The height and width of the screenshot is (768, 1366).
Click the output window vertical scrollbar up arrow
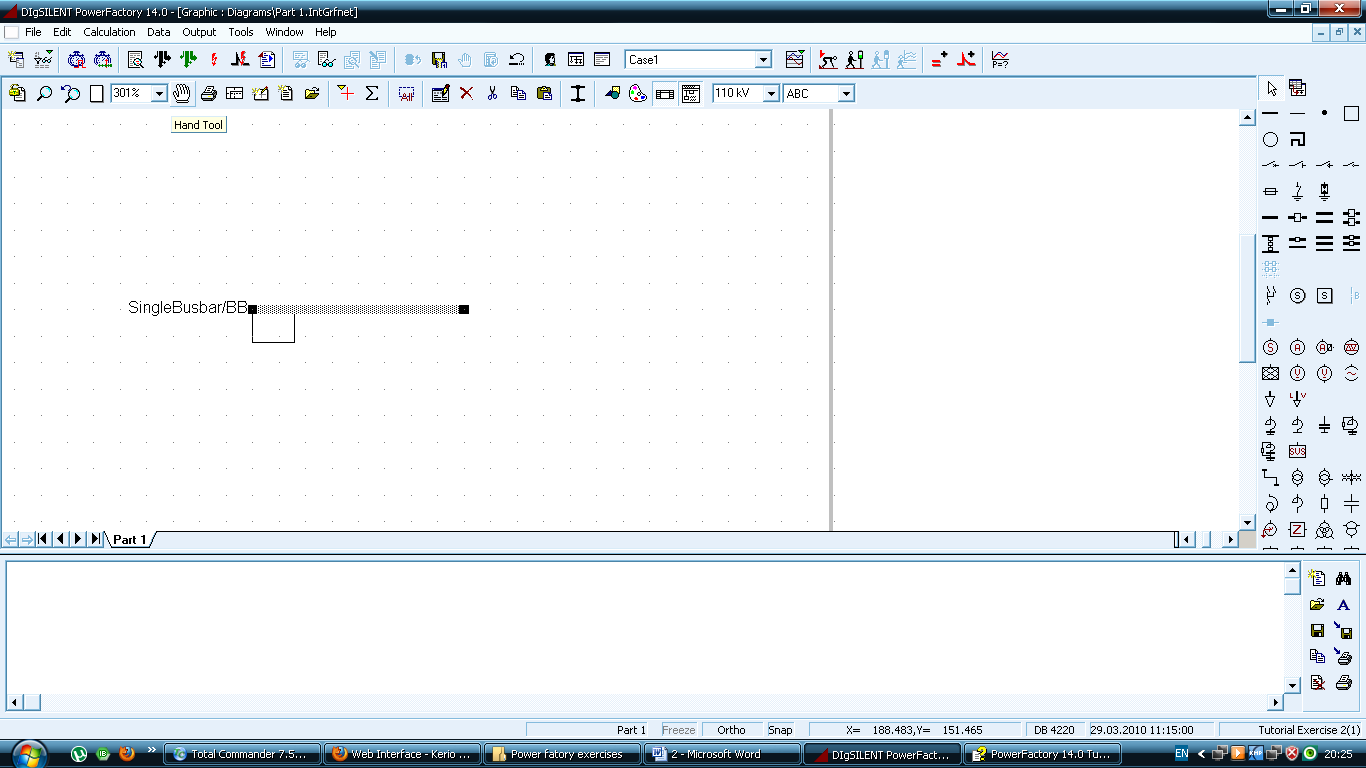tap(1292, 573)
